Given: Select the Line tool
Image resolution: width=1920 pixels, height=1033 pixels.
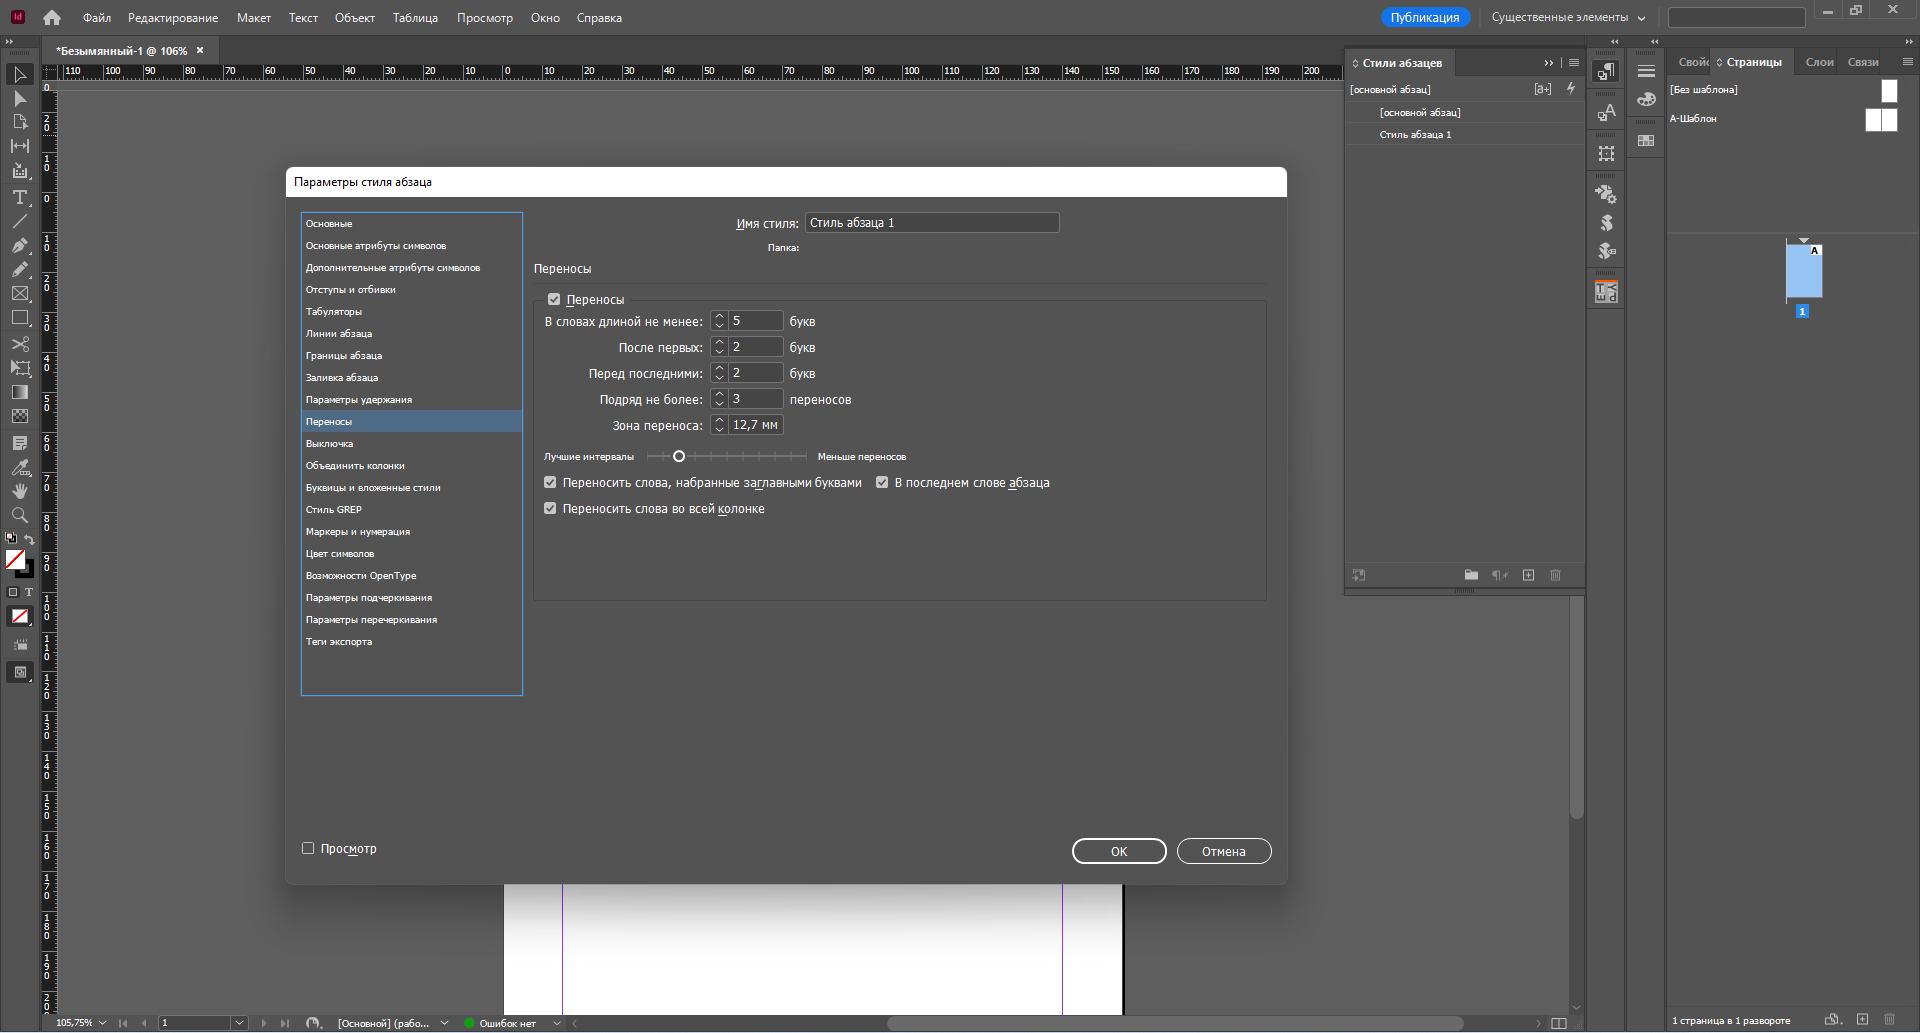Looking at the screenshot, I should 19,221.
